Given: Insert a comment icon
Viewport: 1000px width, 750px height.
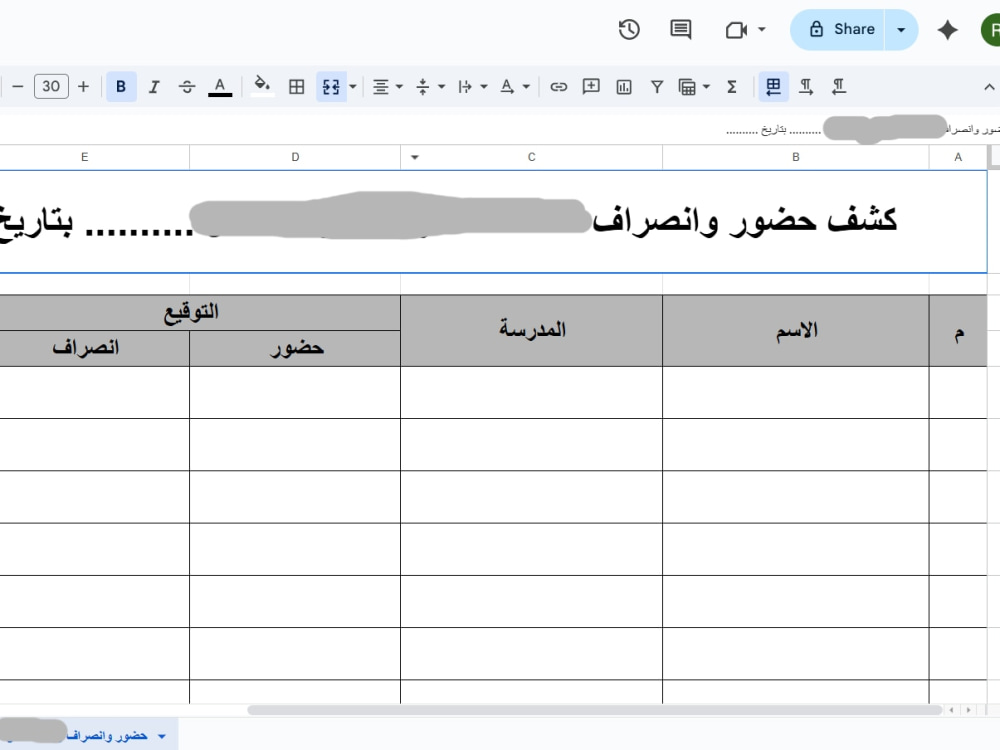Looking at the screenshot, I should (x=591, y=86).
